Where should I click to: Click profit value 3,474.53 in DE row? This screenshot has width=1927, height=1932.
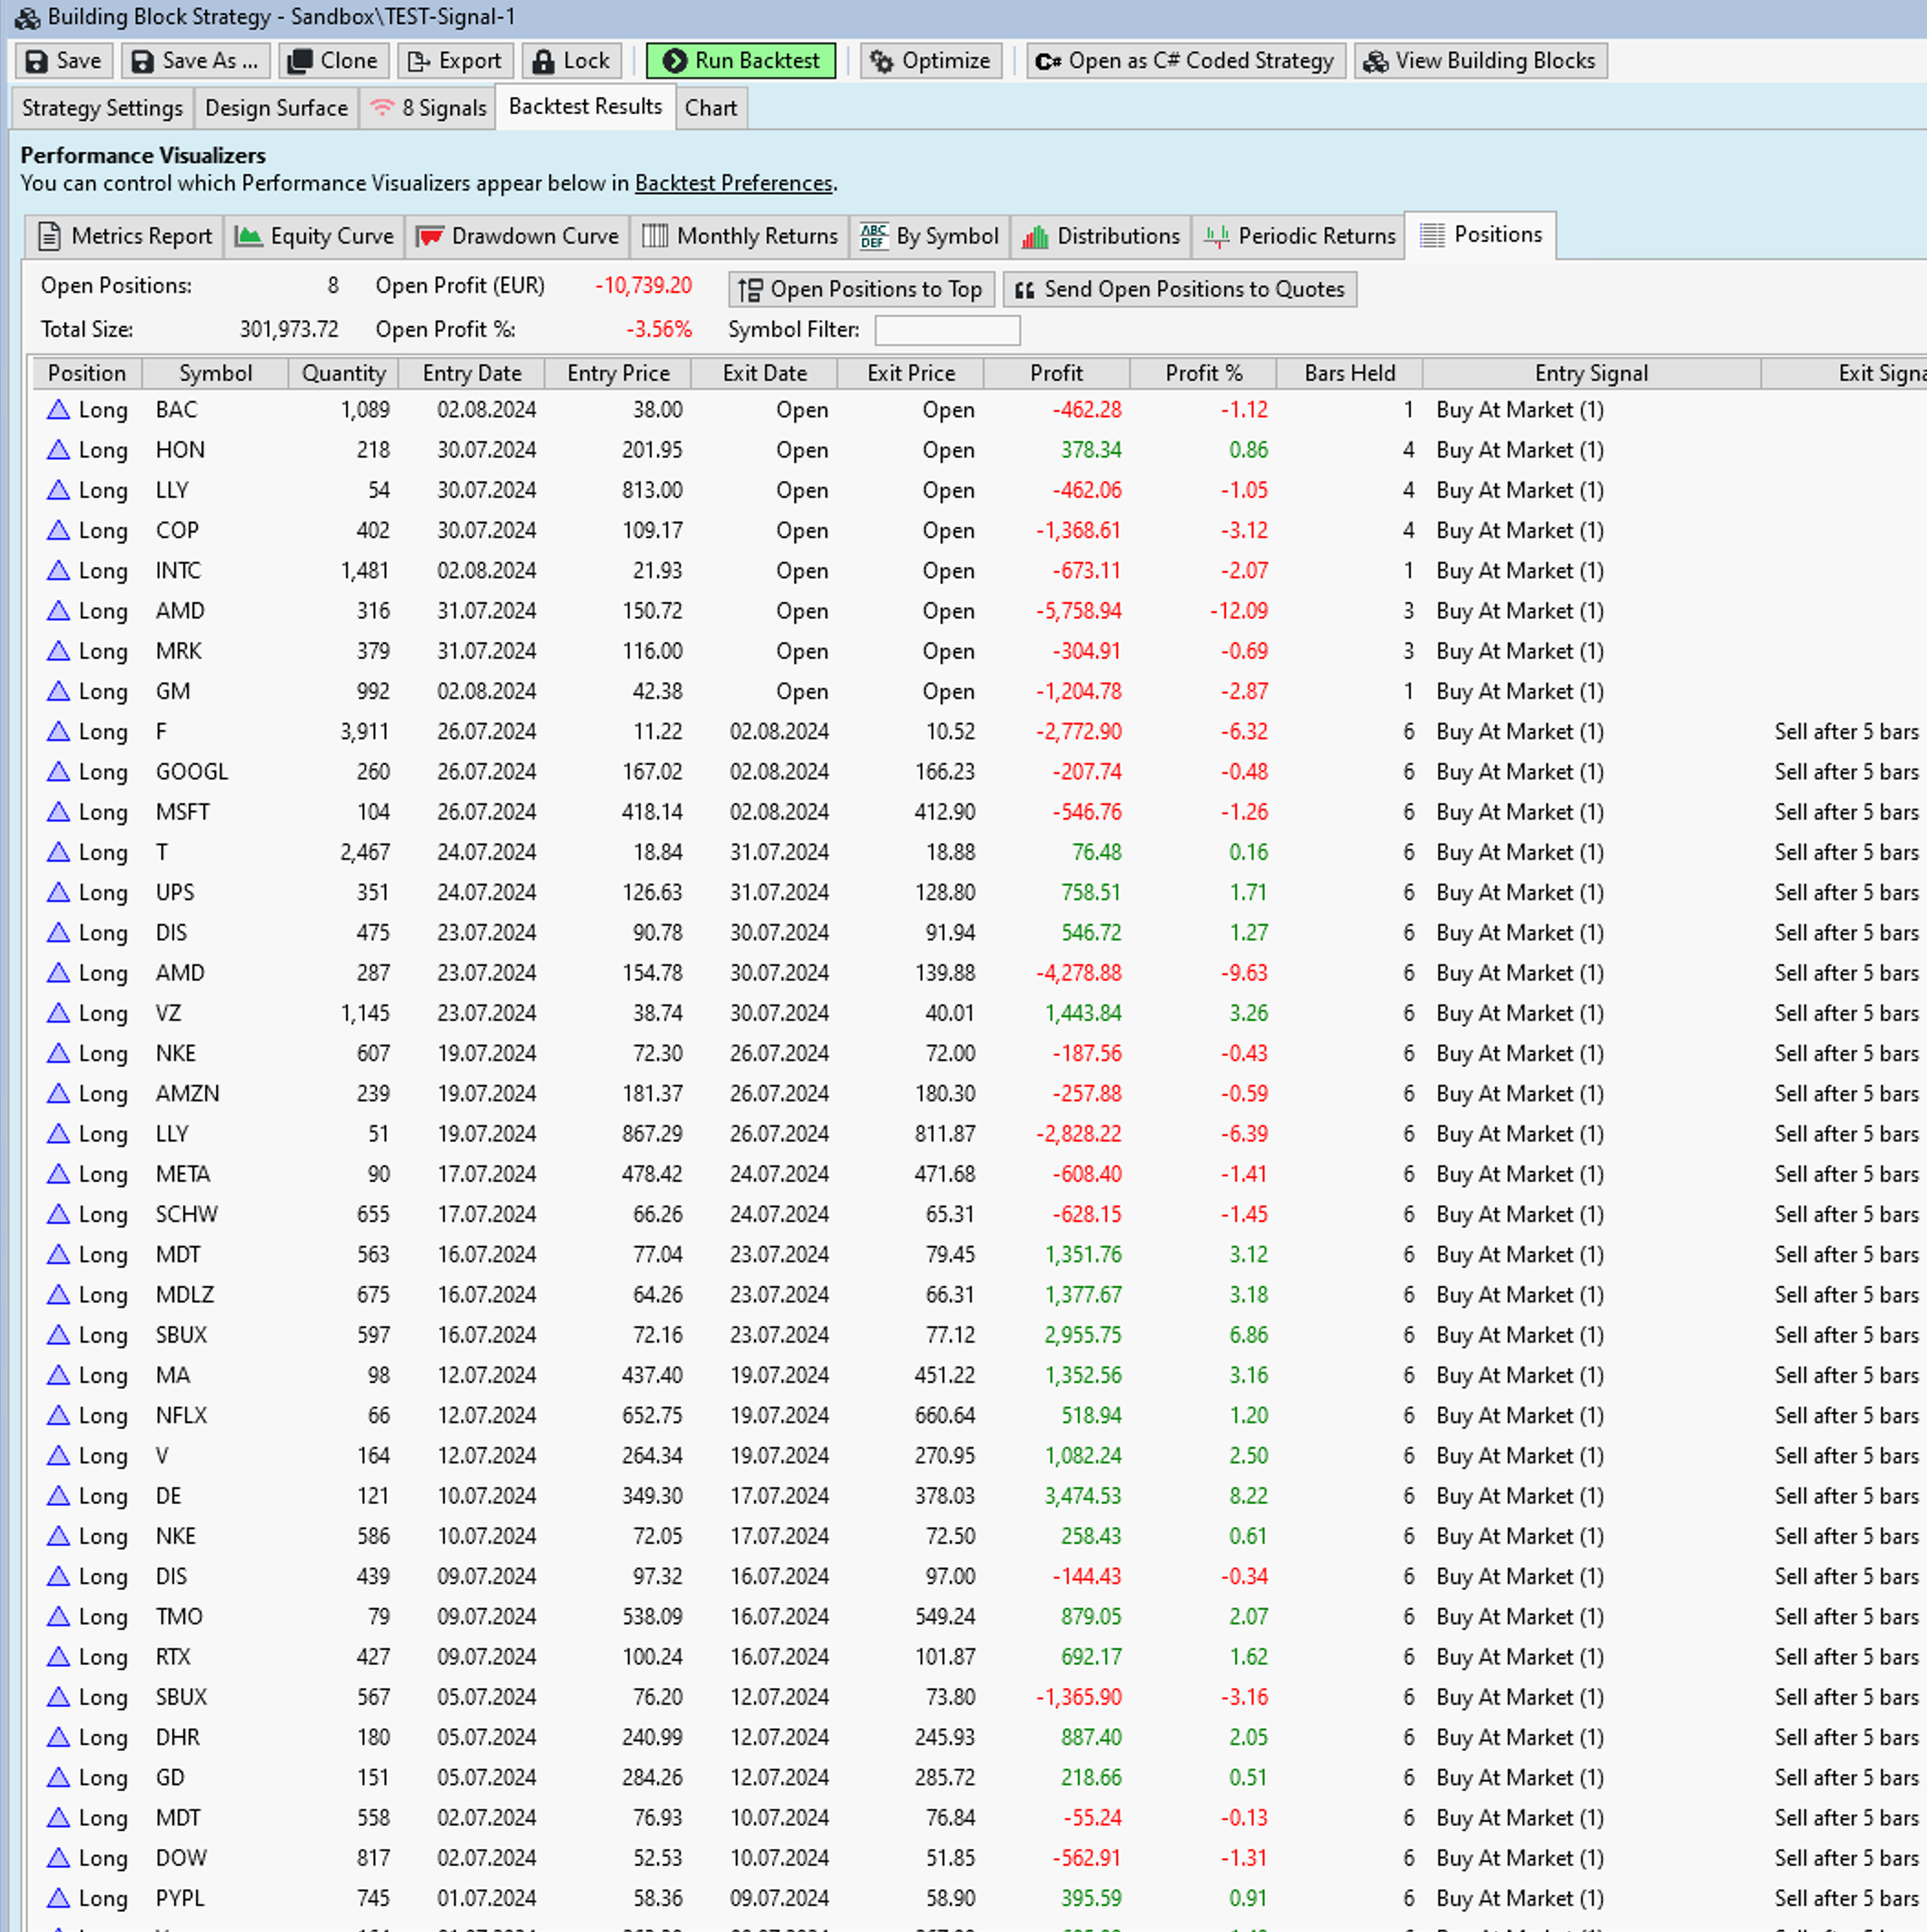pos(1083,1496)
